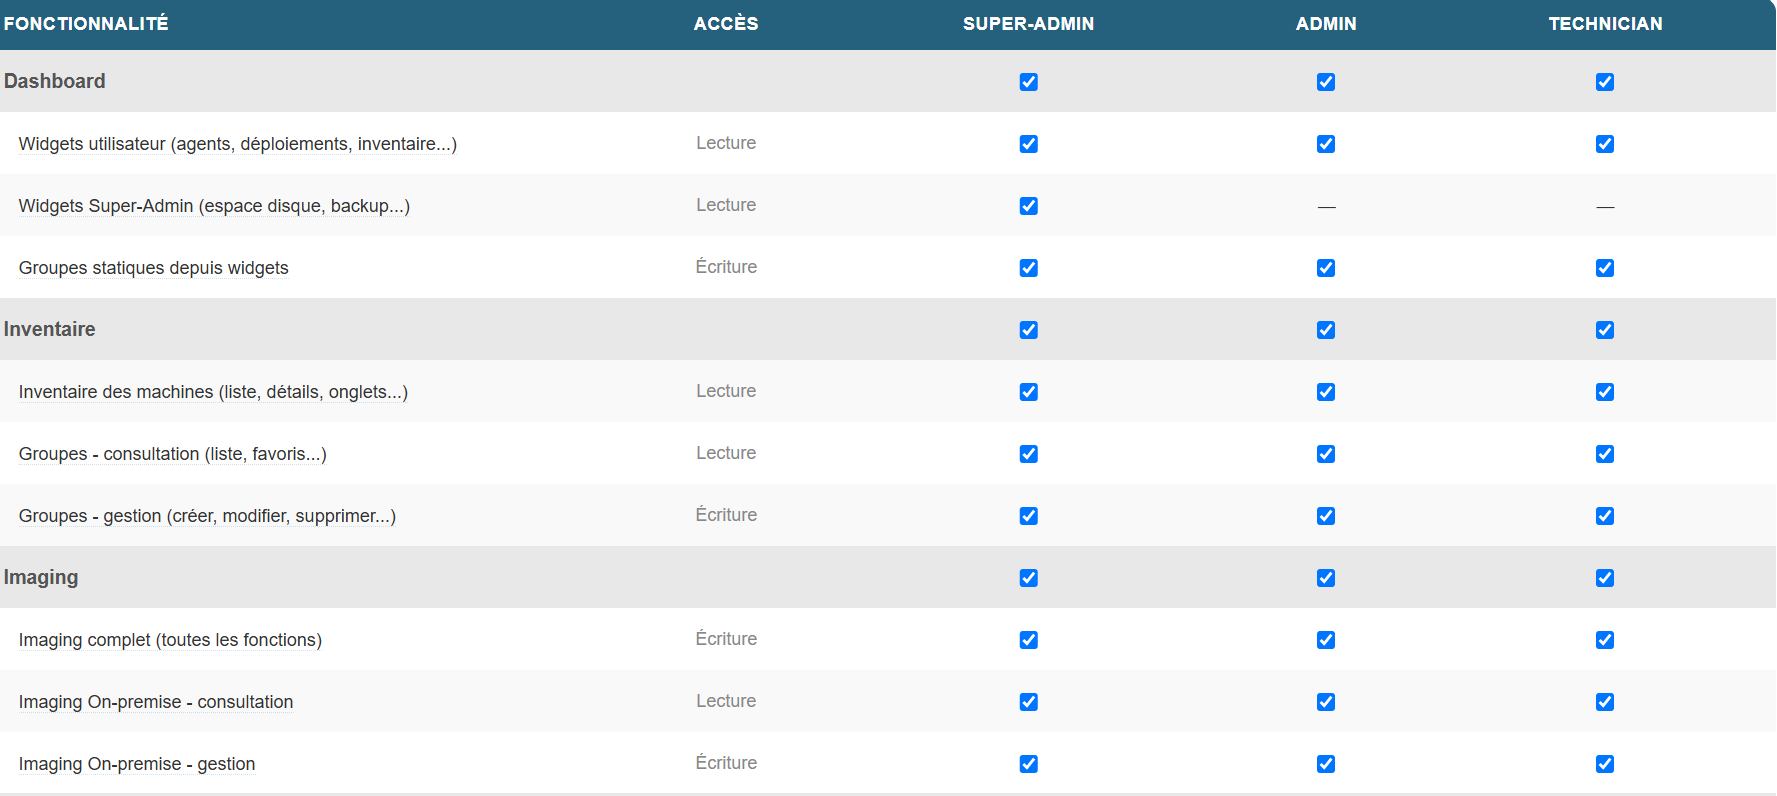Toggle Widgets utilisateur Admin checkbox
The height and width of the screenshot is (796, 1777).
[1326, 144]
